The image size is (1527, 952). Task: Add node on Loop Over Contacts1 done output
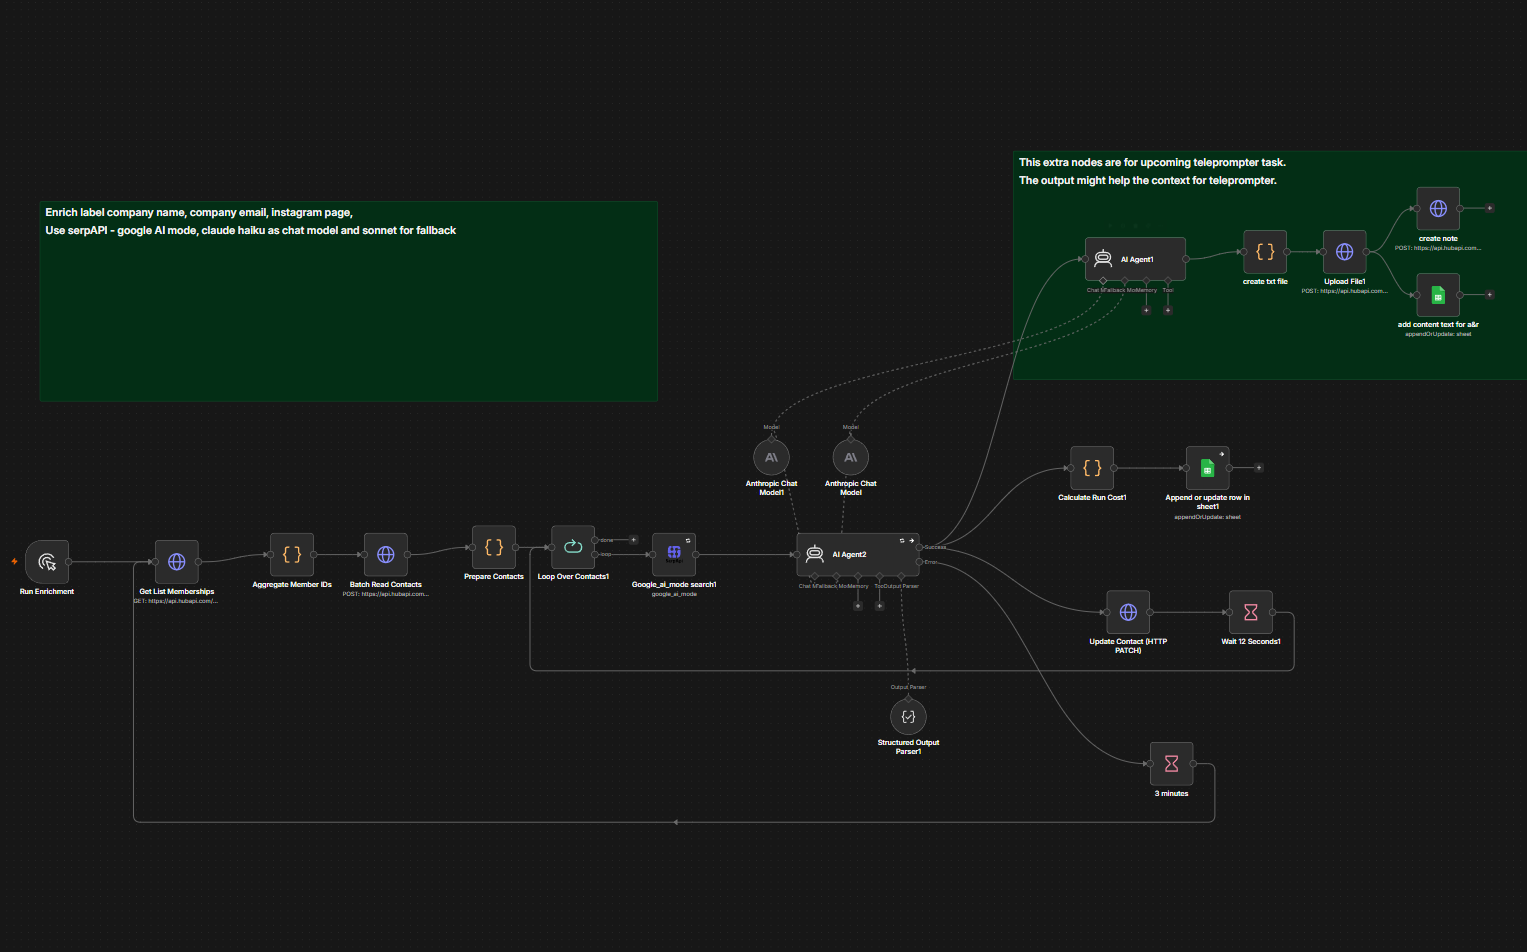point(633,540)
